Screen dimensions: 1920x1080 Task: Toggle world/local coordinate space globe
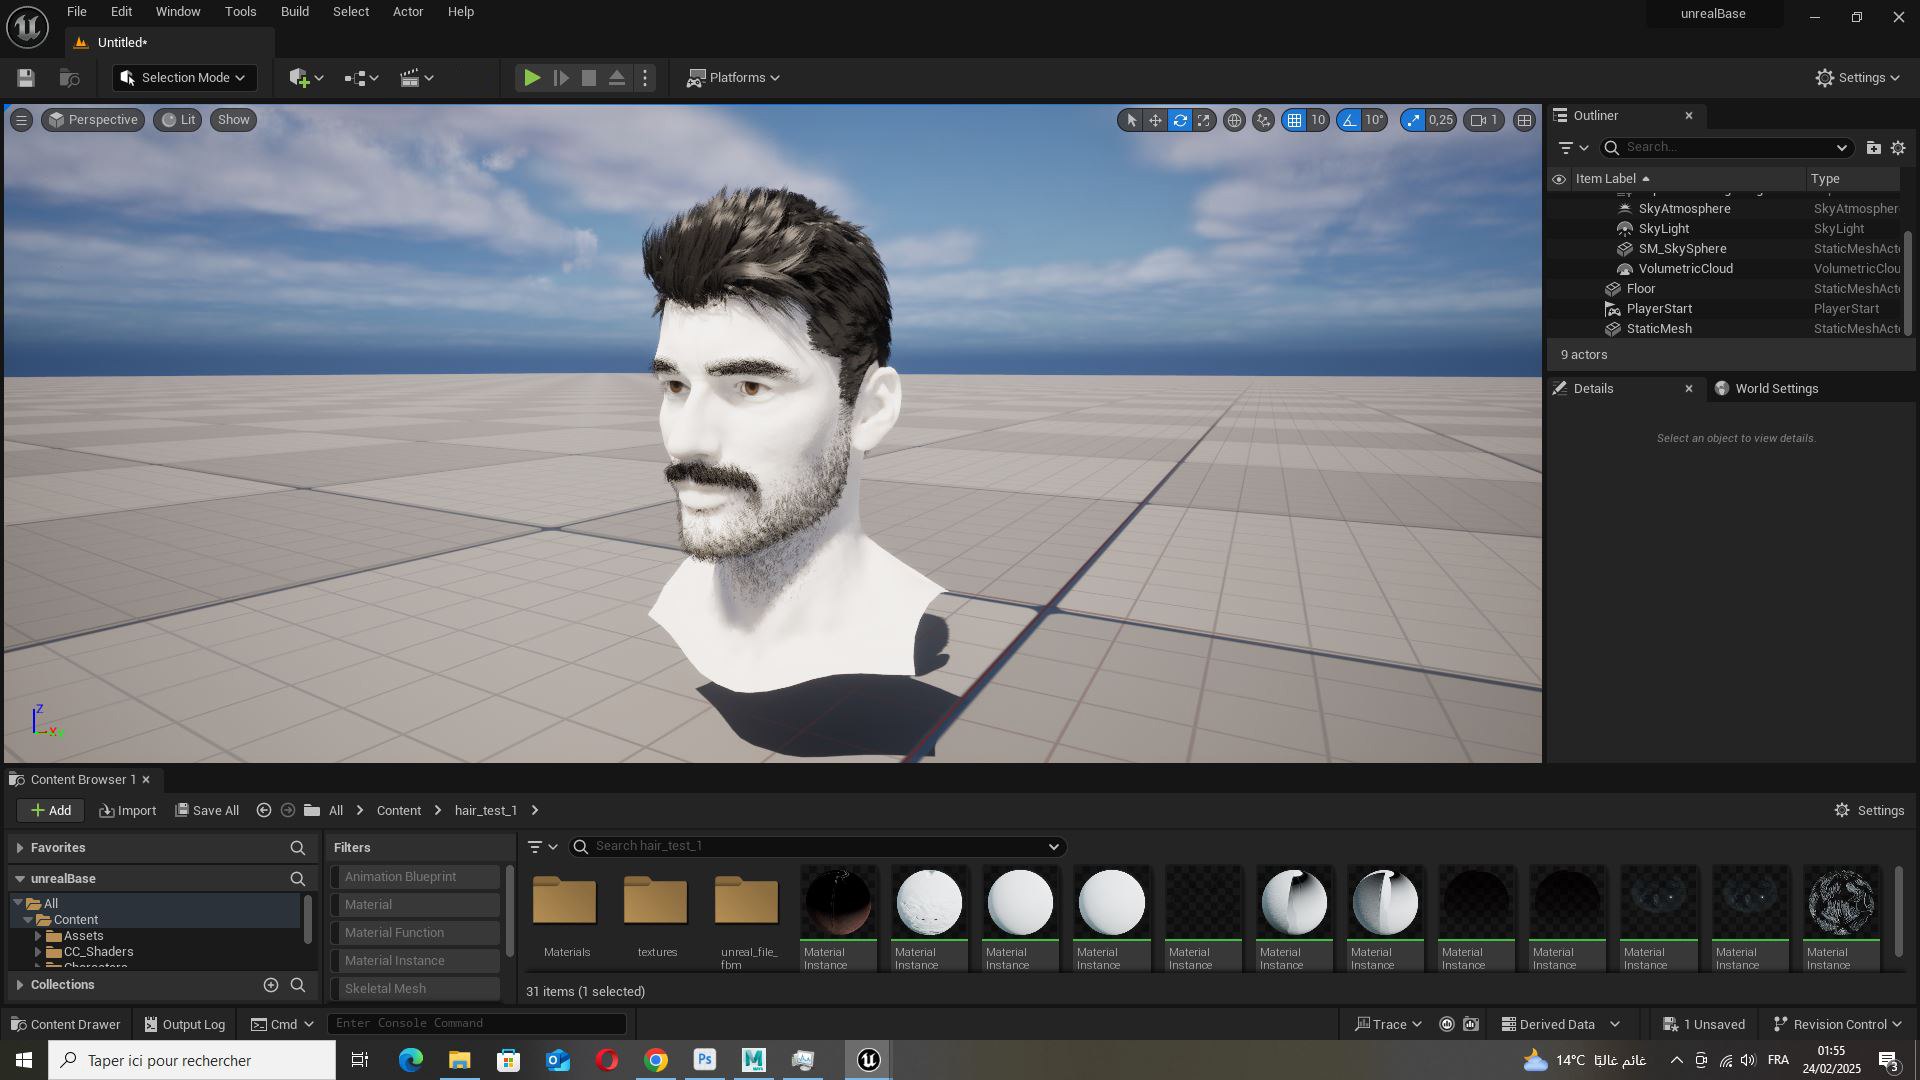(x=1235, y=120)
